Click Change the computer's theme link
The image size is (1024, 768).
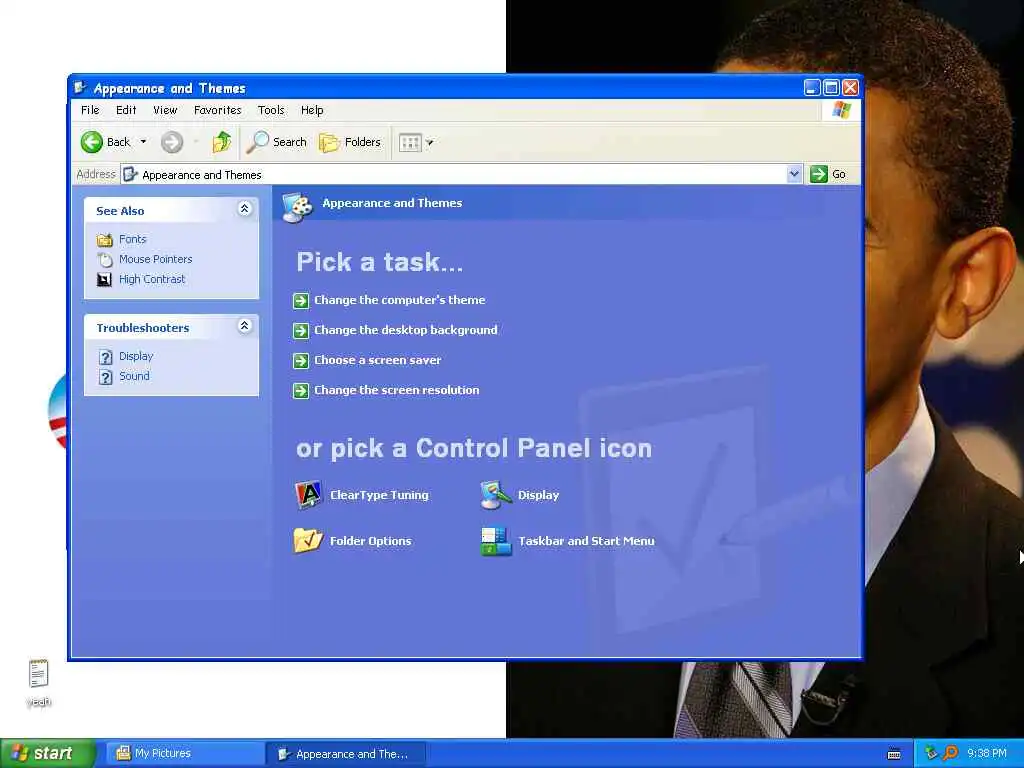coord(400,300)
